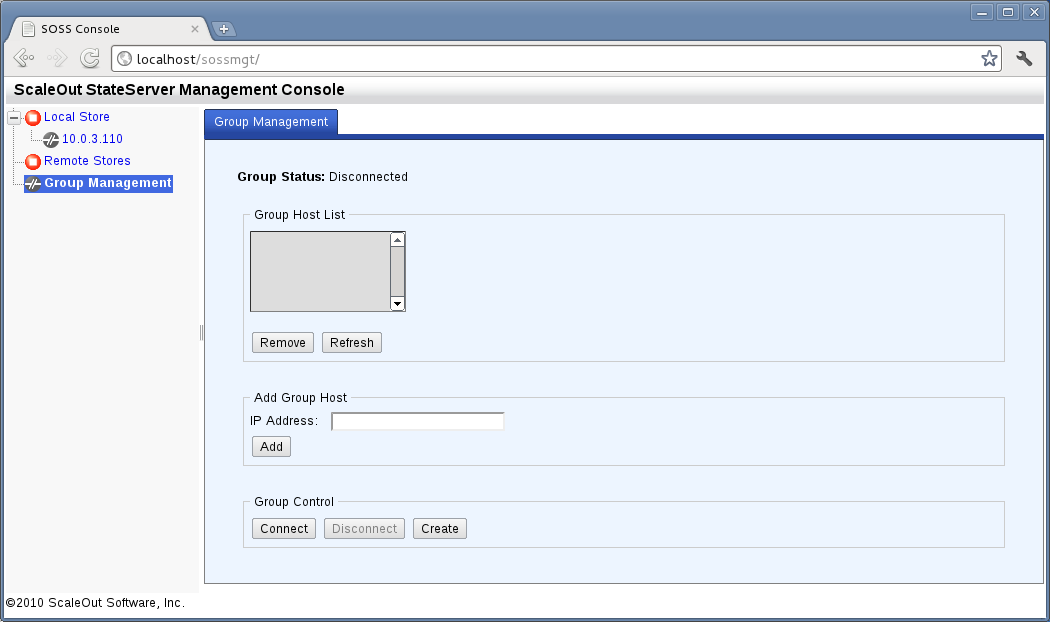Close the browser window
Screen dimensions: 1050x622
point(1034,12)
